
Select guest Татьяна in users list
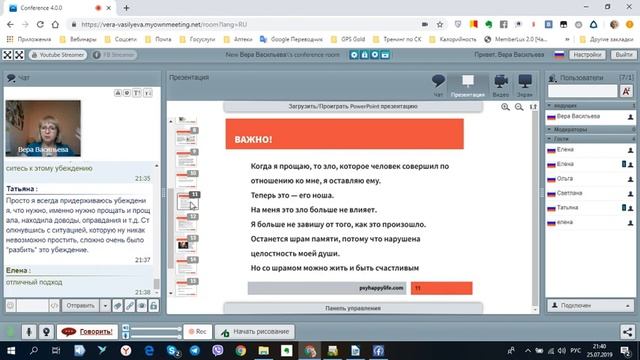590,208
